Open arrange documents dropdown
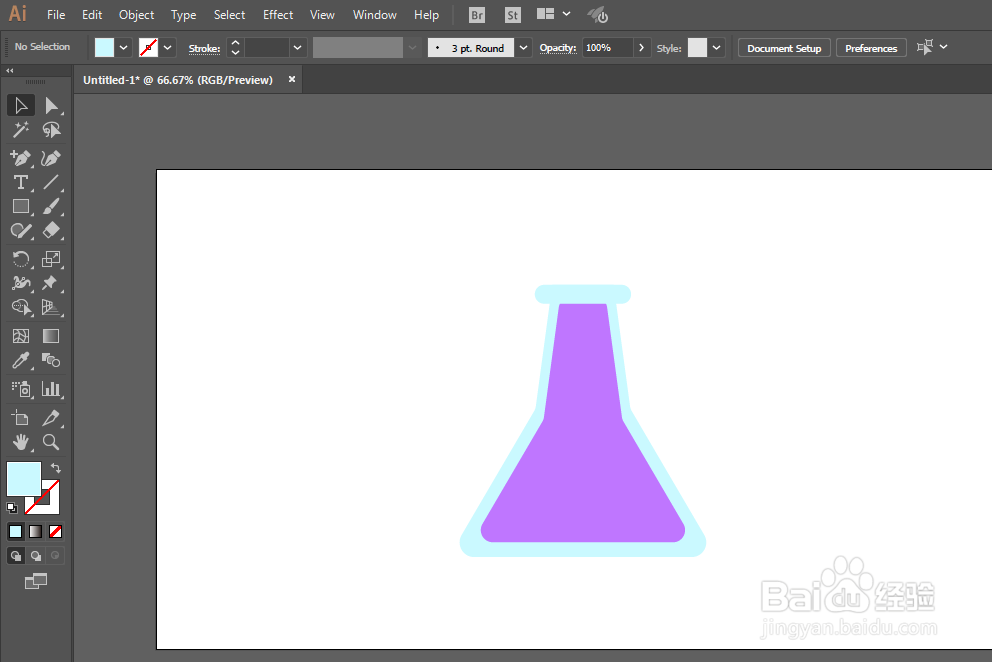 click(554, 14)
